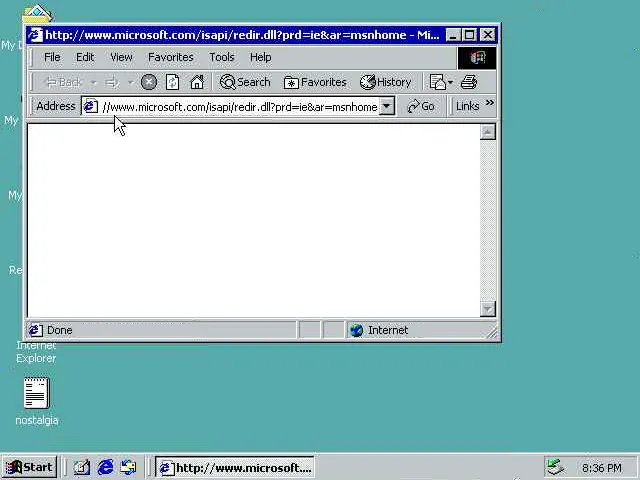The height and width of the screenshot is (480, 640).
Task: Minimize the Internet Explorer window
Action: [453, 35]
